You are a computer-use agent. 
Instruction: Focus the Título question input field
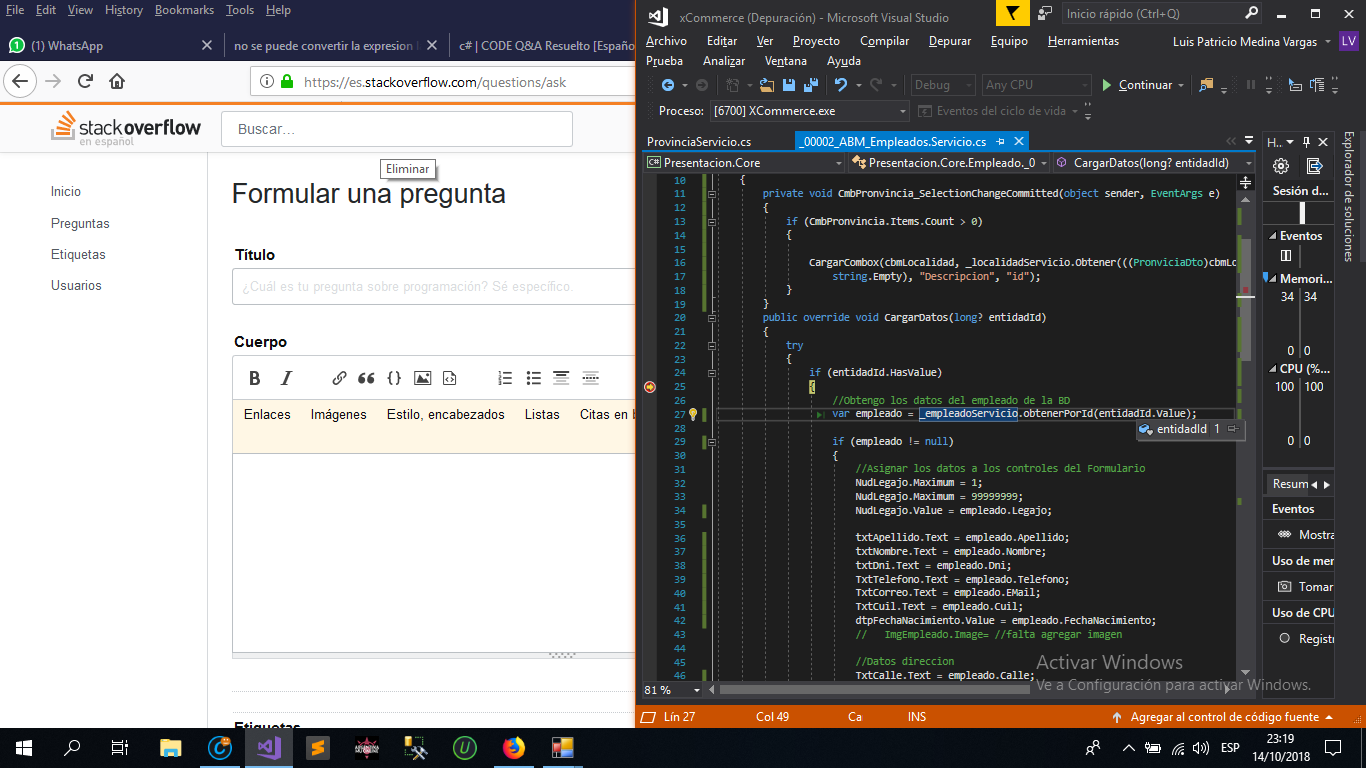434,286
